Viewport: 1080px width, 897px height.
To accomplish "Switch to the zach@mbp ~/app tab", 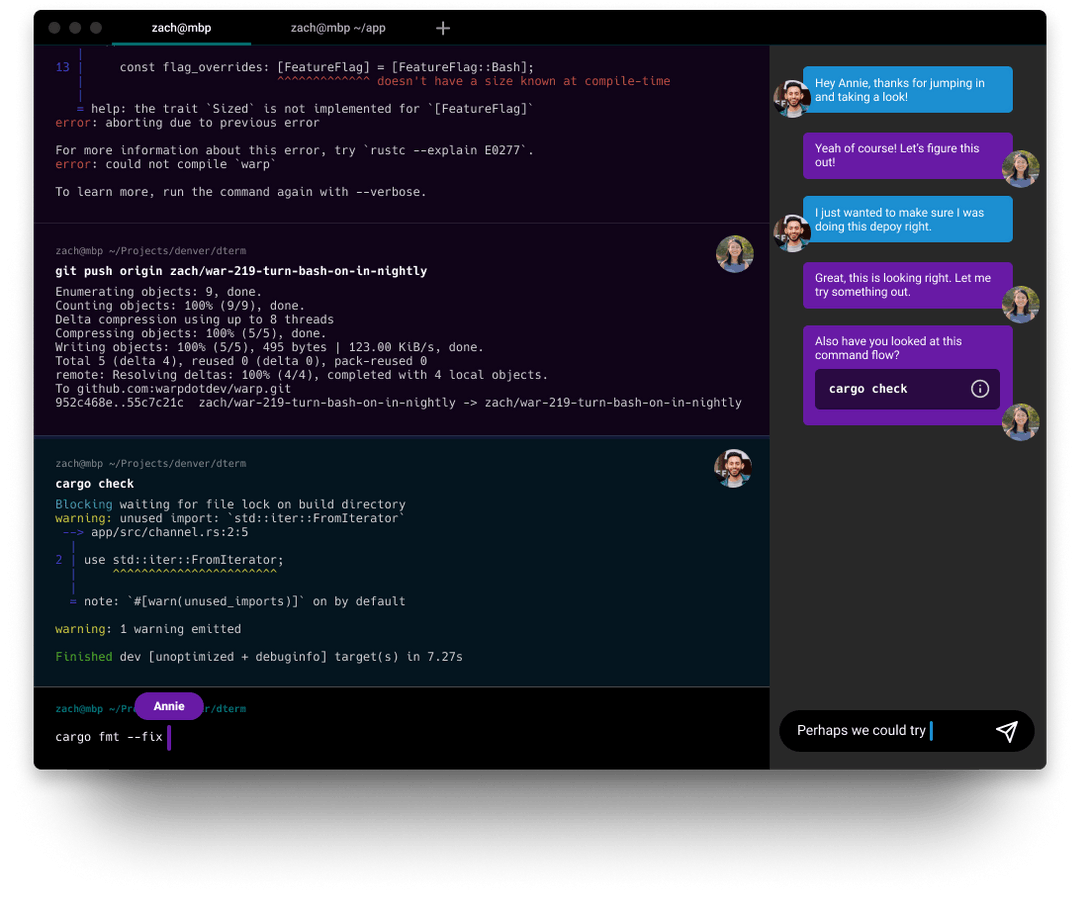I will click(338, 28).
